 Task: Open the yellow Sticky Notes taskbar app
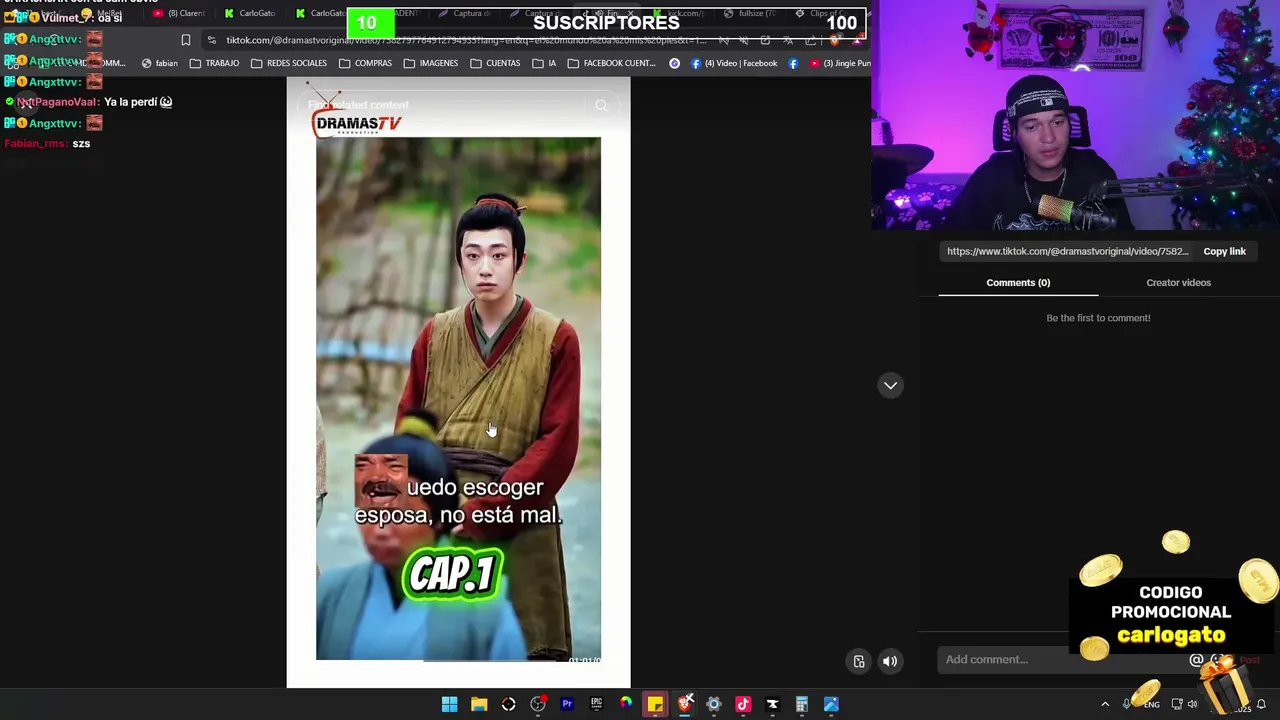pyautogui.click(x=655, y=704)
